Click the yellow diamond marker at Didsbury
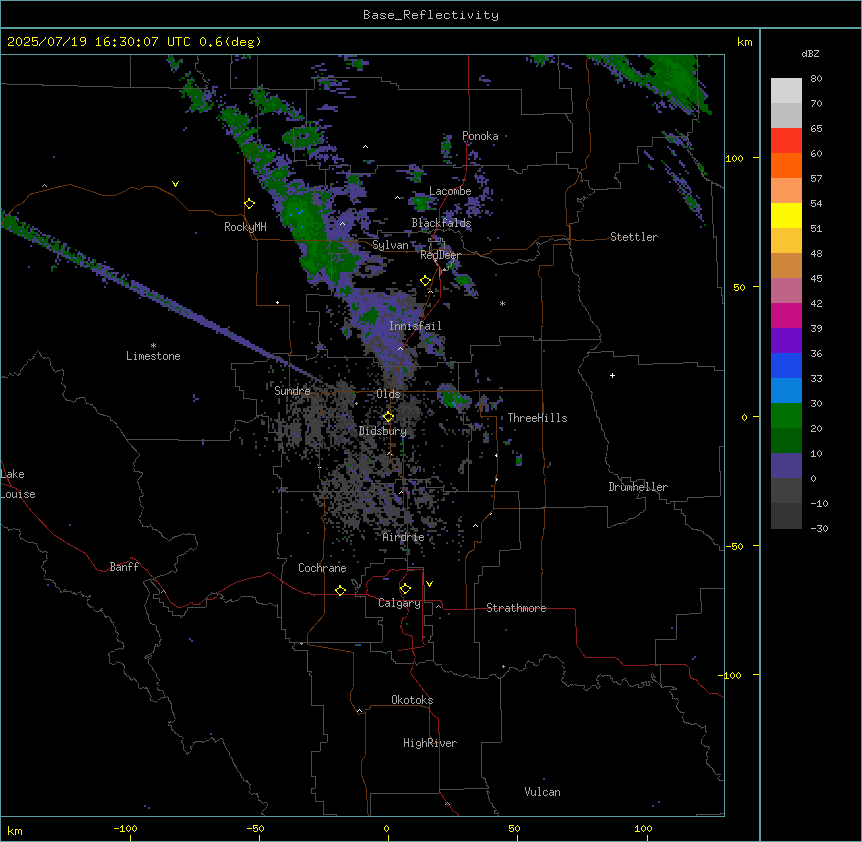 click(x=389, y=417)
